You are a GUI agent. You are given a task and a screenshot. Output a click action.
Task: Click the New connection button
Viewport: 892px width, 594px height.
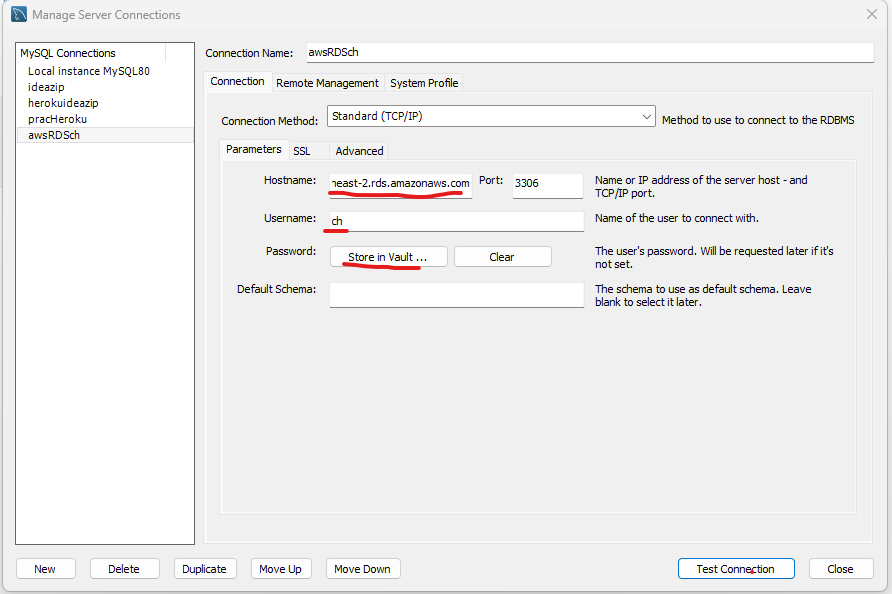click(46, 568)
